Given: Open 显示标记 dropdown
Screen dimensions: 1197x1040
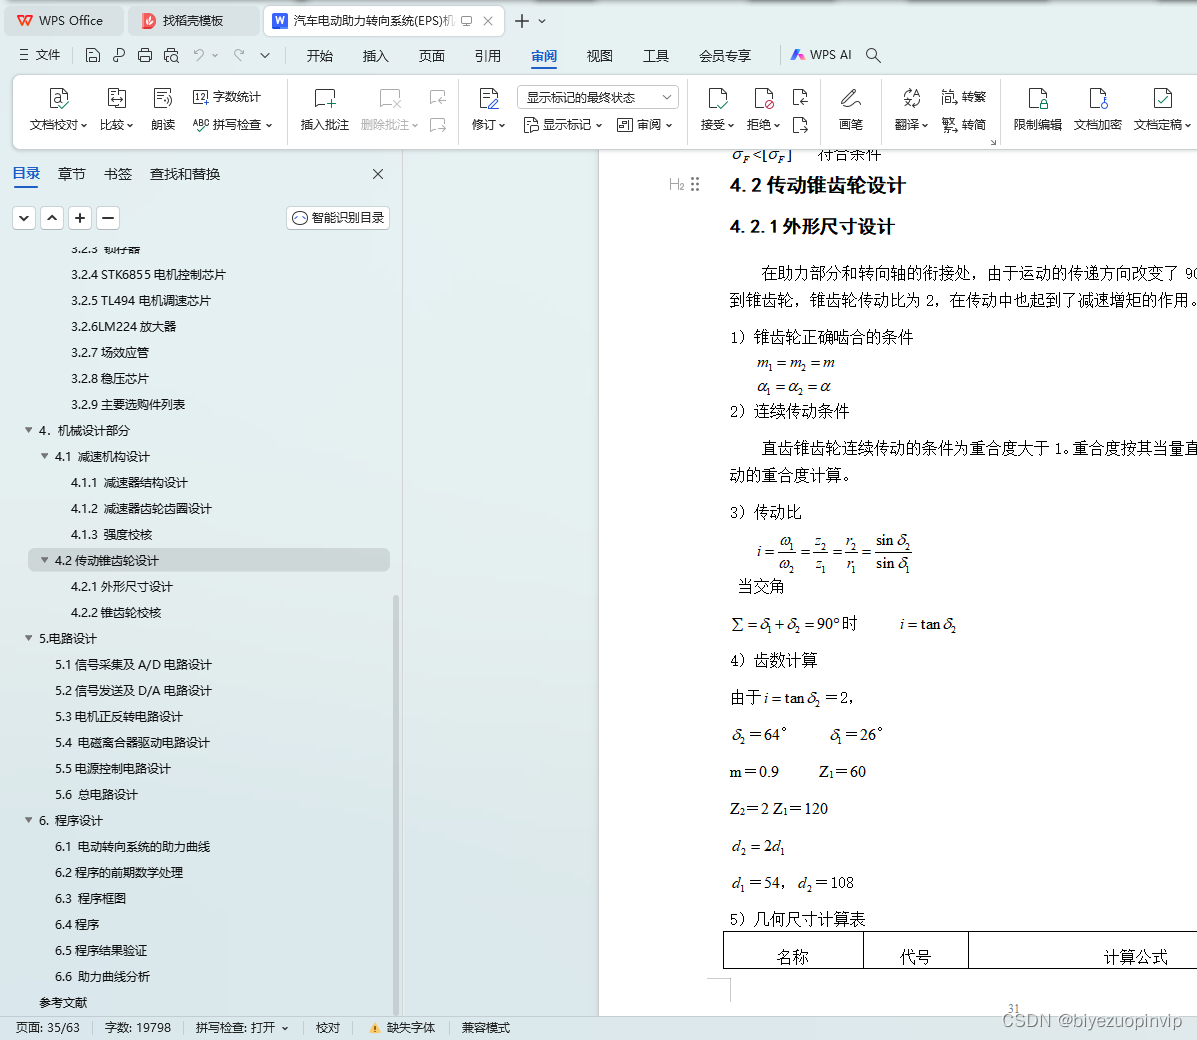Looking at the screenshot, I should 563,124.
